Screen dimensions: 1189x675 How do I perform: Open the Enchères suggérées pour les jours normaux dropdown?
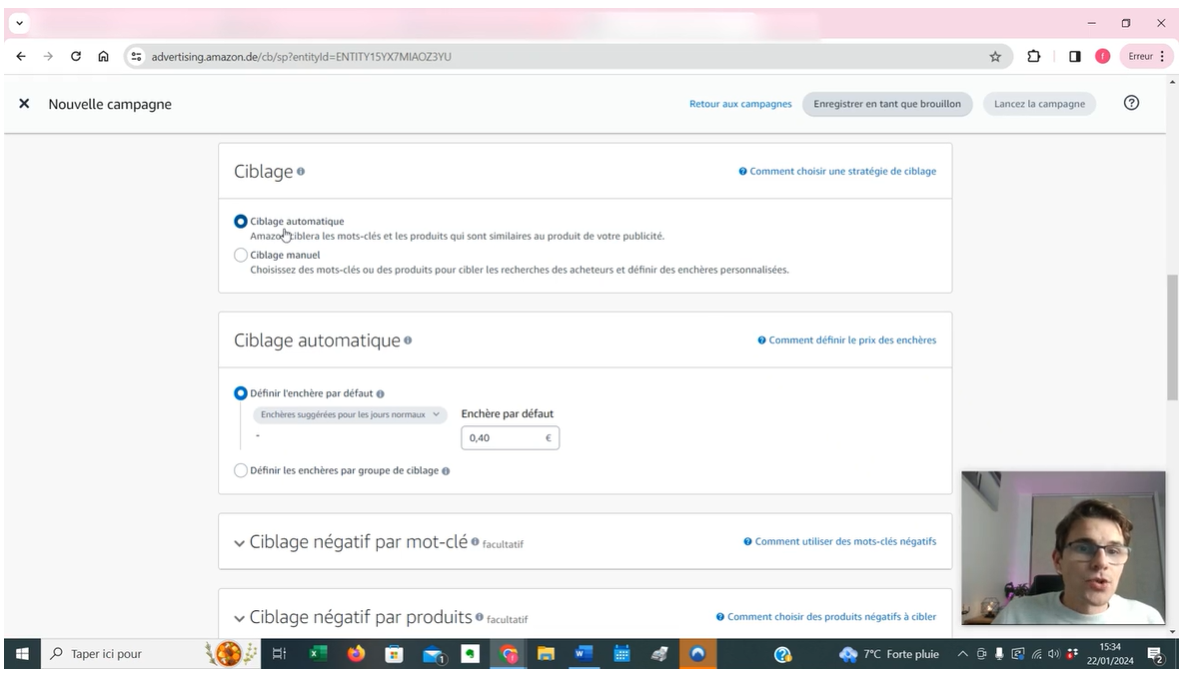click(349, 414)
